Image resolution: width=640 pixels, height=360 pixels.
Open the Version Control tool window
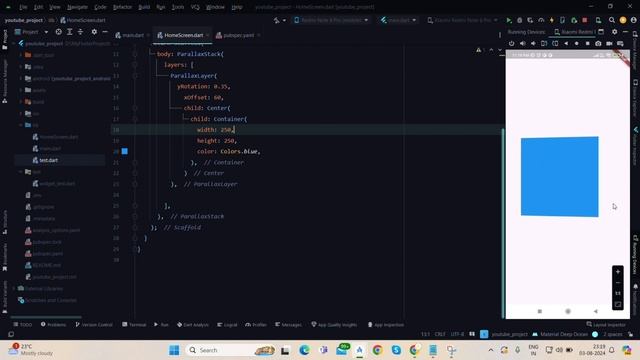[x=94, y=325]
